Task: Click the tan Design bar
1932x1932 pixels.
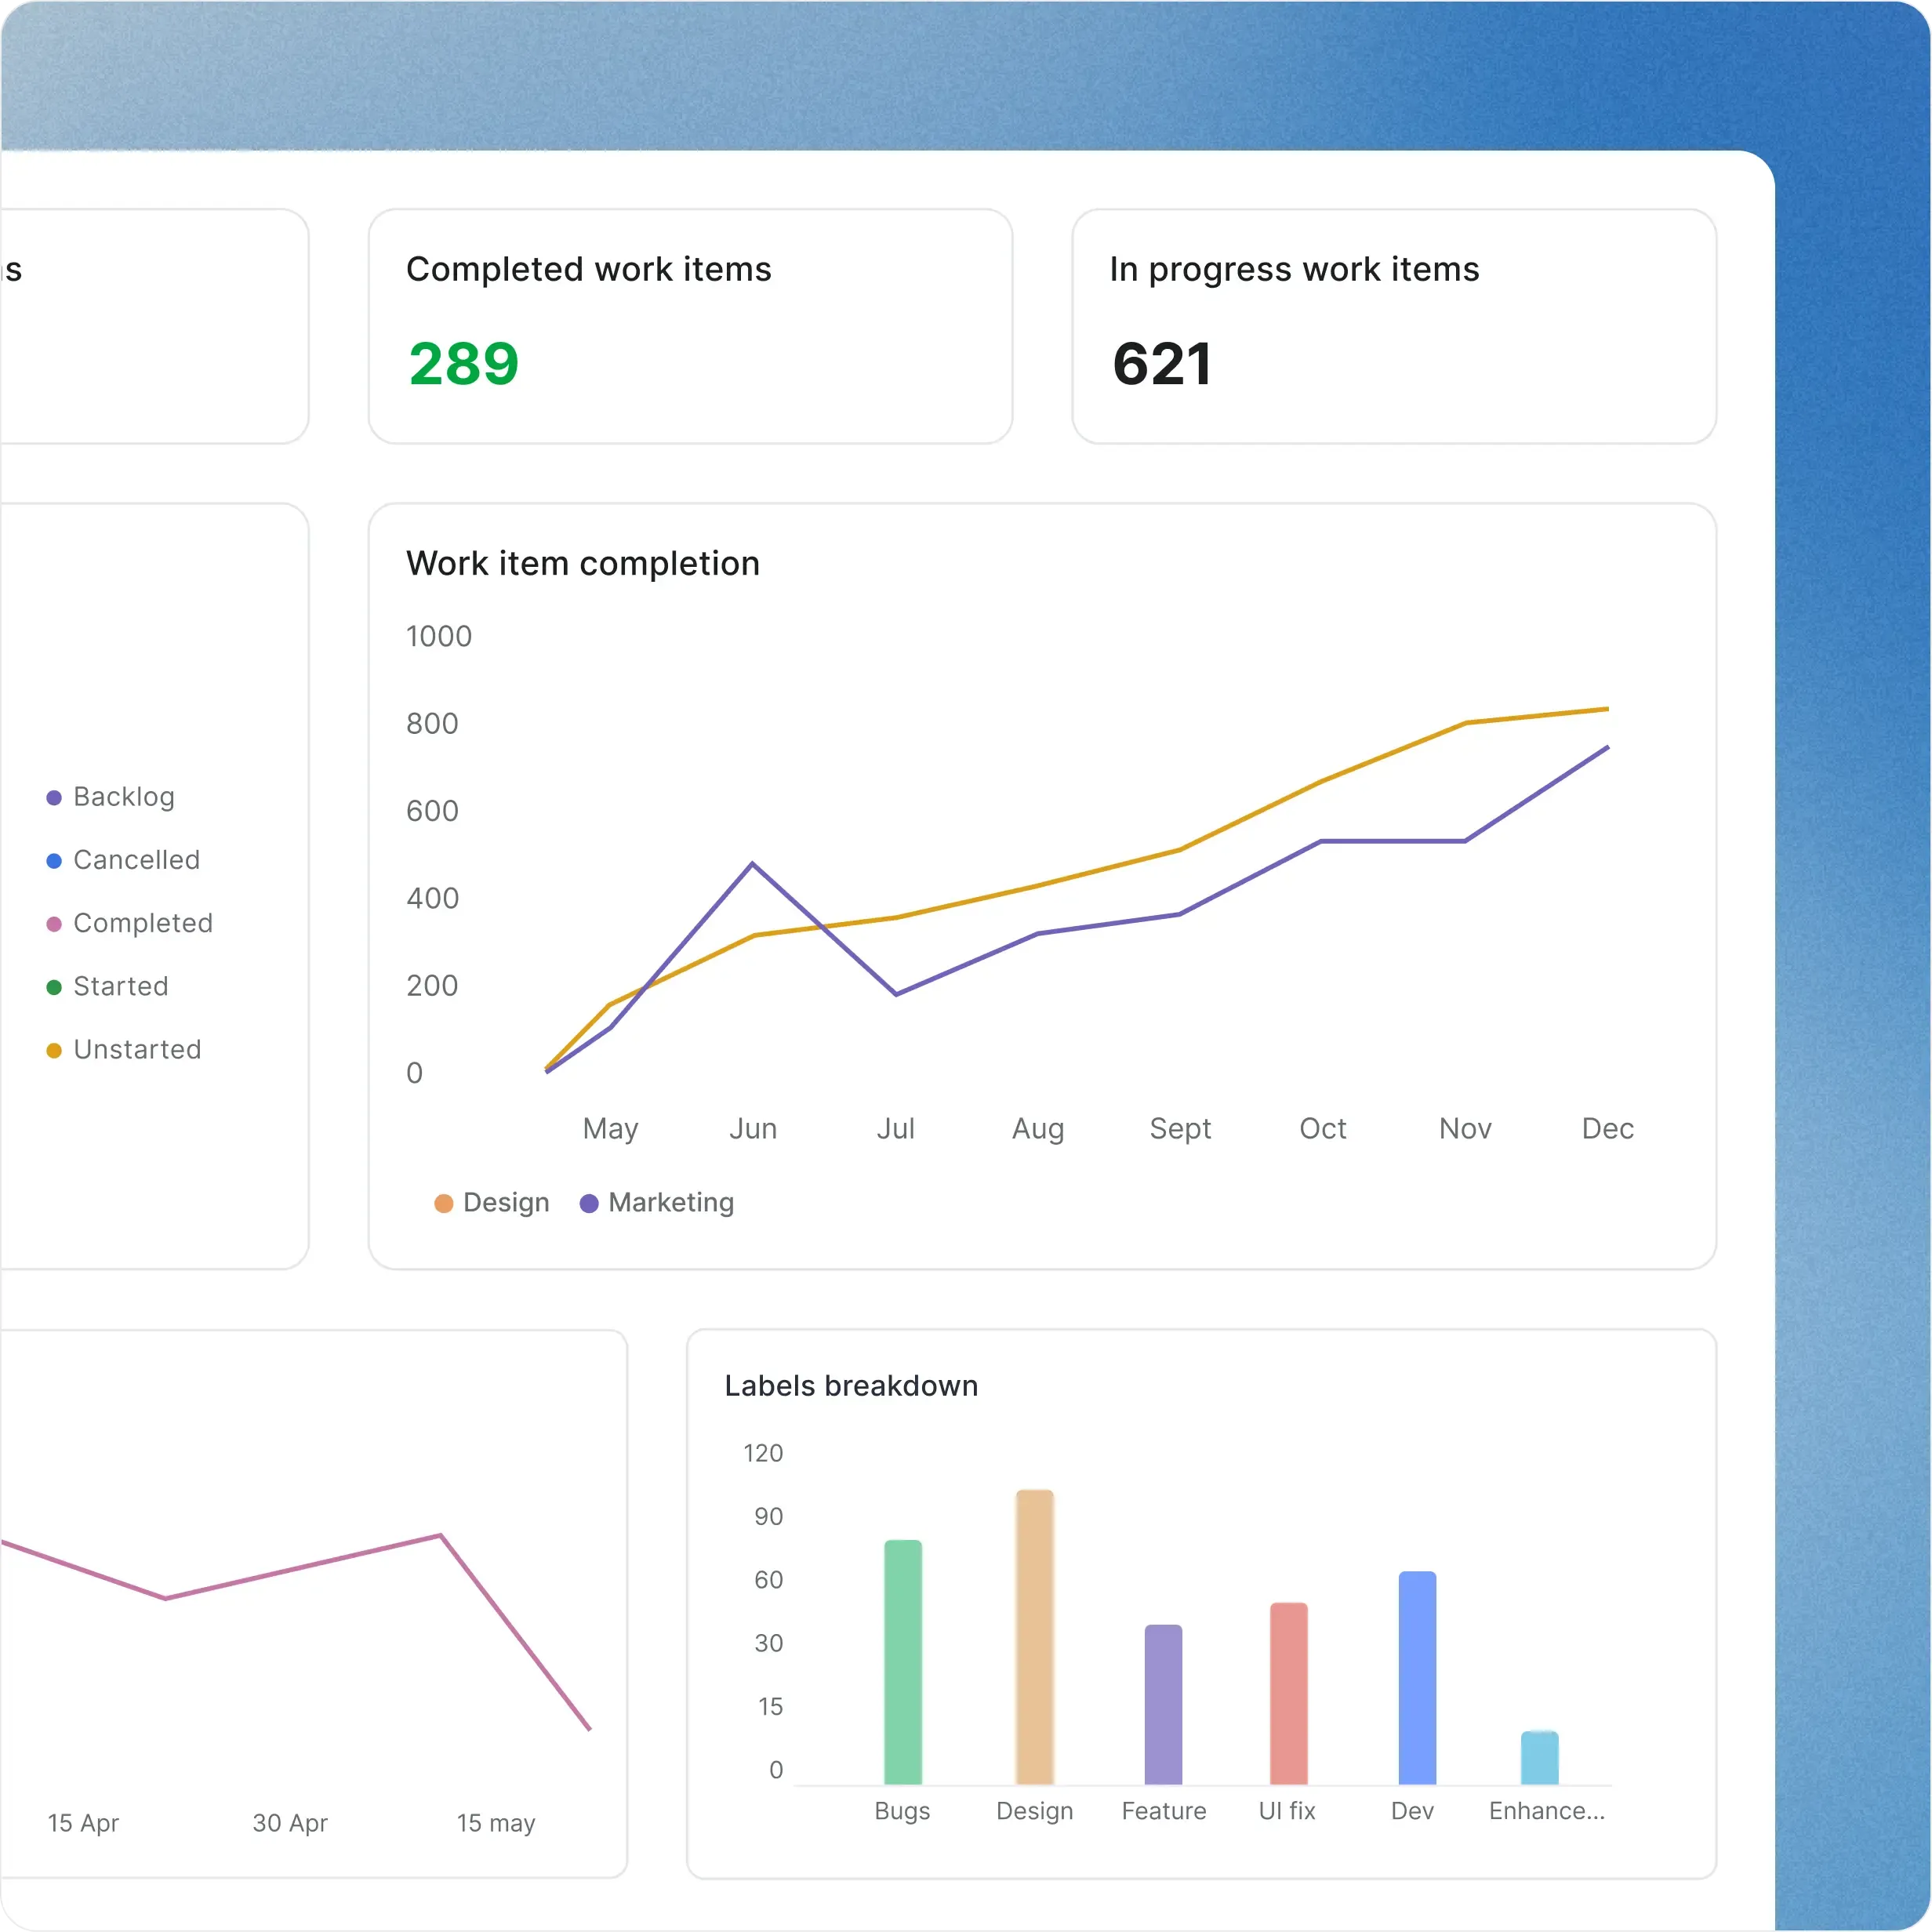Action: pos(1035,1636)
